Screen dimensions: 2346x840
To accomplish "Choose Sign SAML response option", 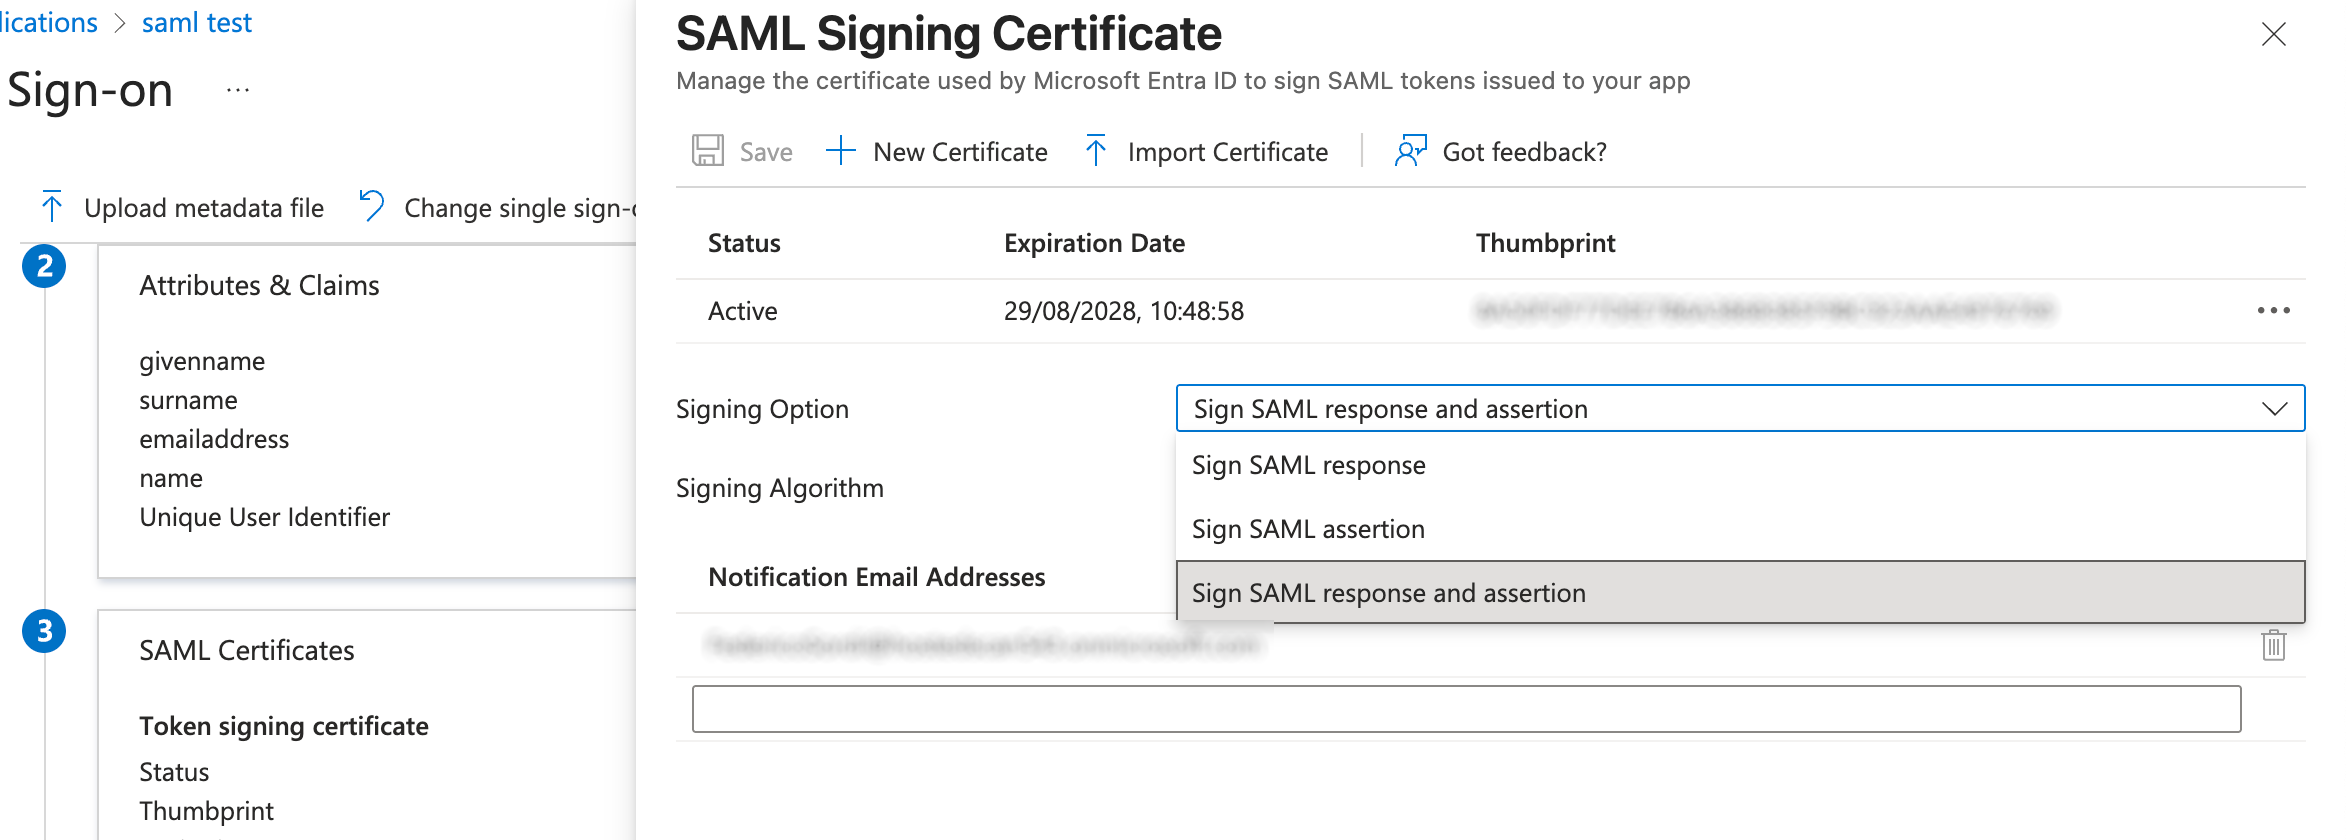I will tap(1308, 465).
